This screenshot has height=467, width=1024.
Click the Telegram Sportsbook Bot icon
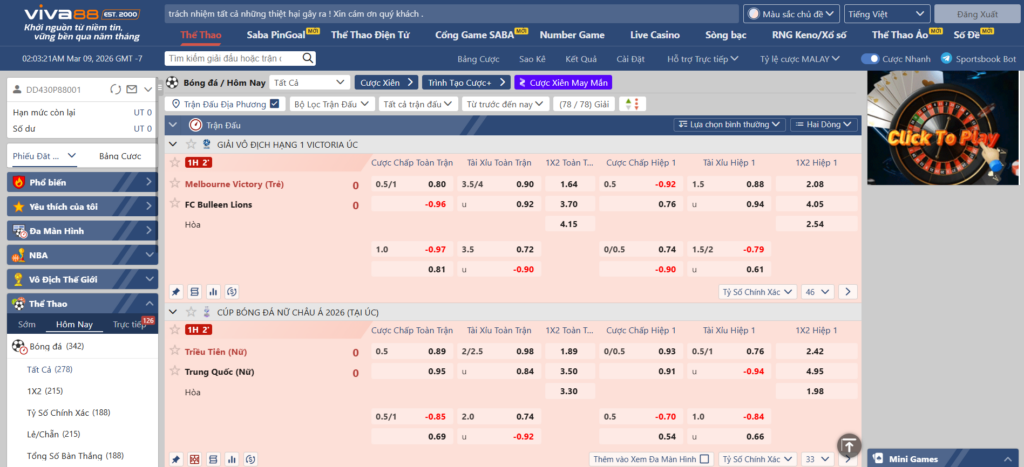click(x=946, y=59)
